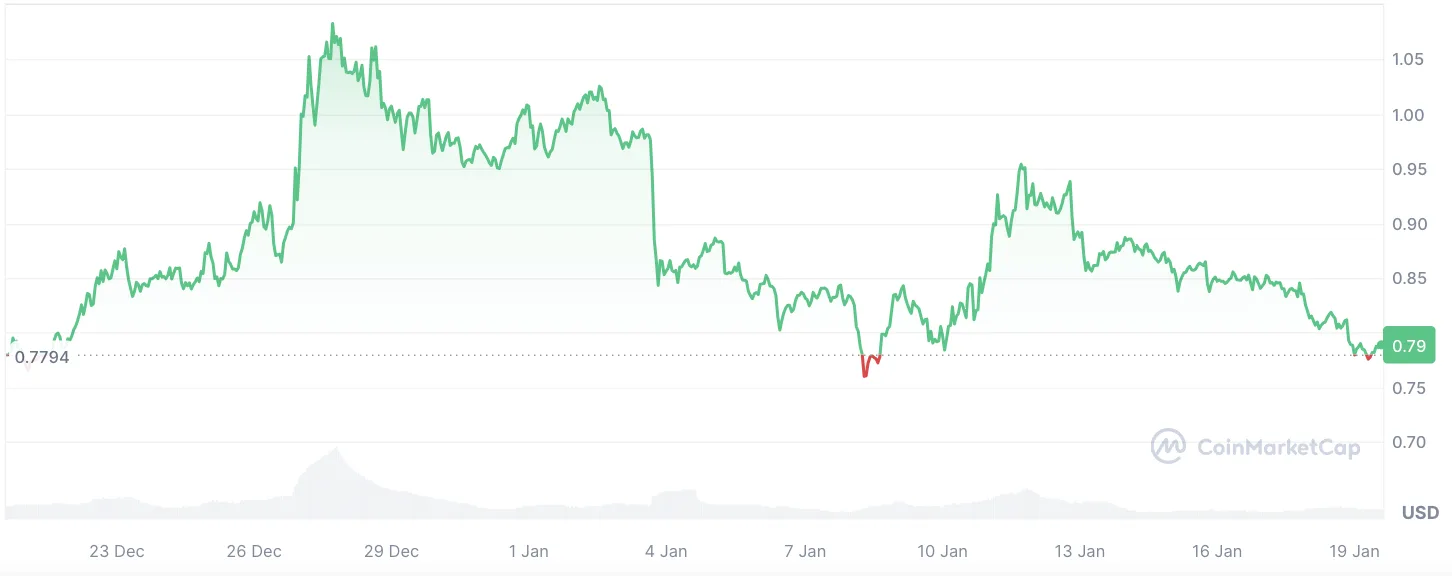Select the green 0.79 current price tag
This screenshot has width=1452, height=576.
coord(1409,346)
